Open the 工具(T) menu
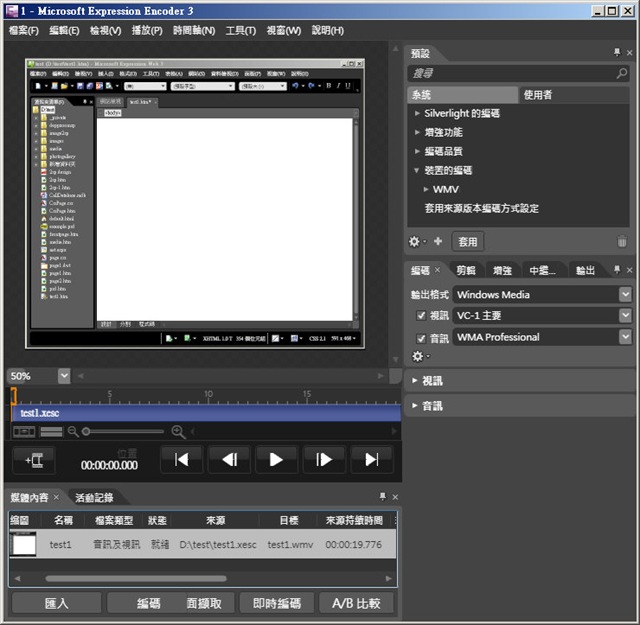The image size is (640, 625). coord(240,31)
